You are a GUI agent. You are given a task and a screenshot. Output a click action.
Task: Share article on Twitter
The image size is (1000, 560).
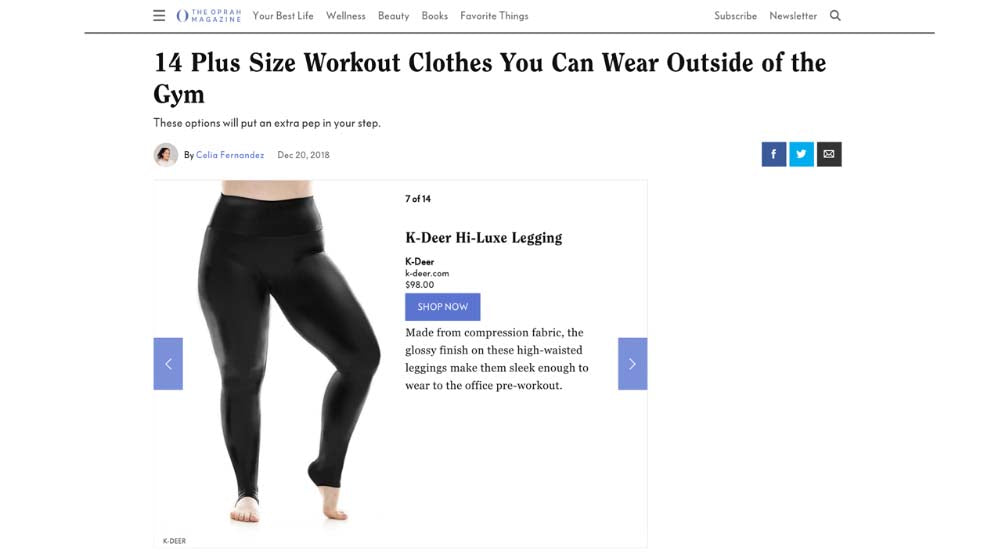pos(801,154)
